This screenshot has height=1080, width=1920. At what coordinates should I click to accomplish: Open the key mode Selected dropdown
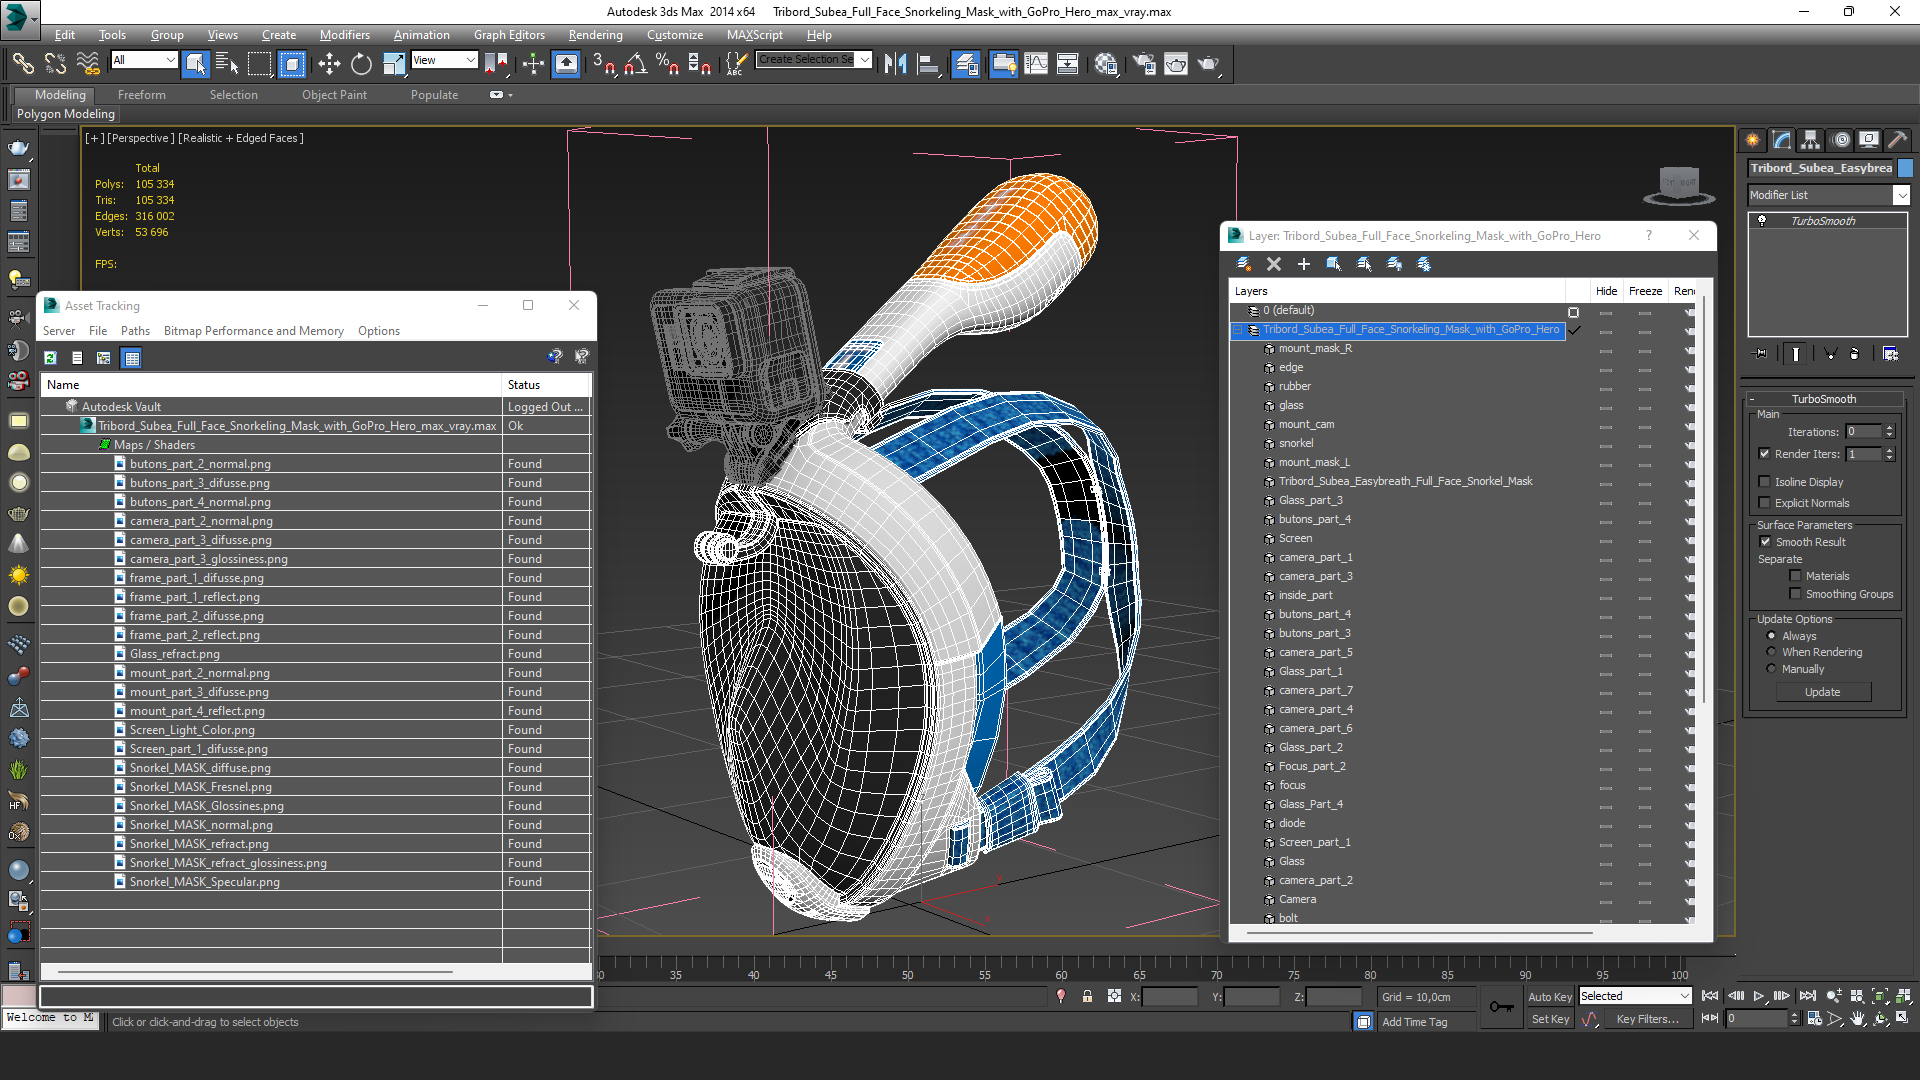pos(1684,996)
